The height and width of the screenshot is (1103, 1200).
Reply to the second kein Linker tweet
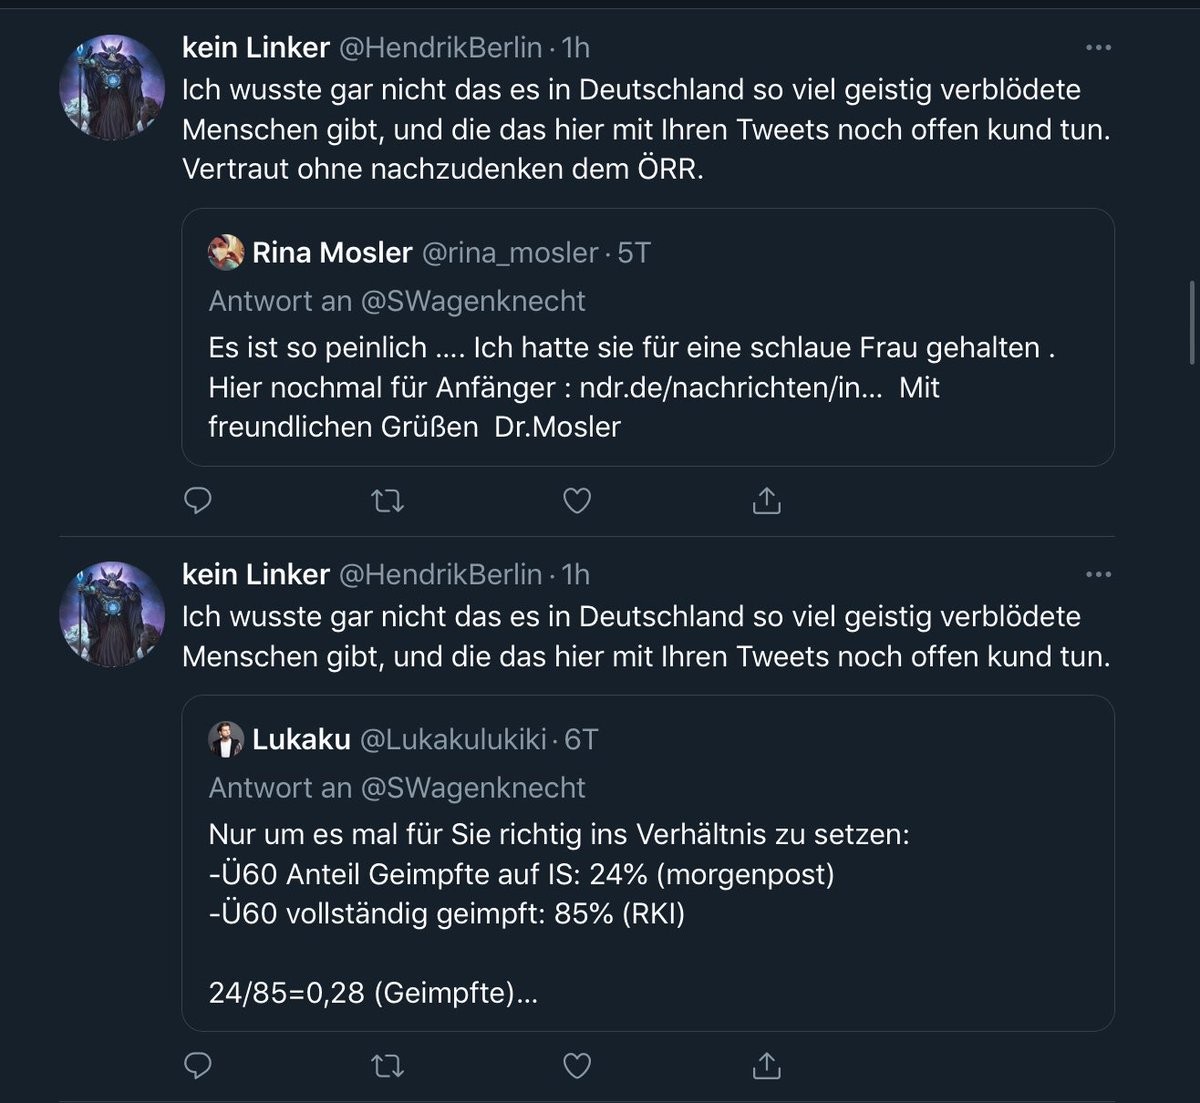pyautogui.click(x=198, y=1066)
